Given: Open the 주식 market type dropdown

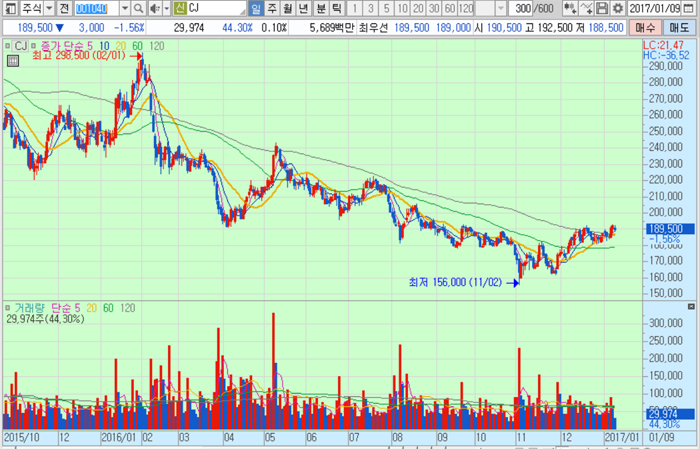Looking at the screenshot, I should (x=49, y=8).
